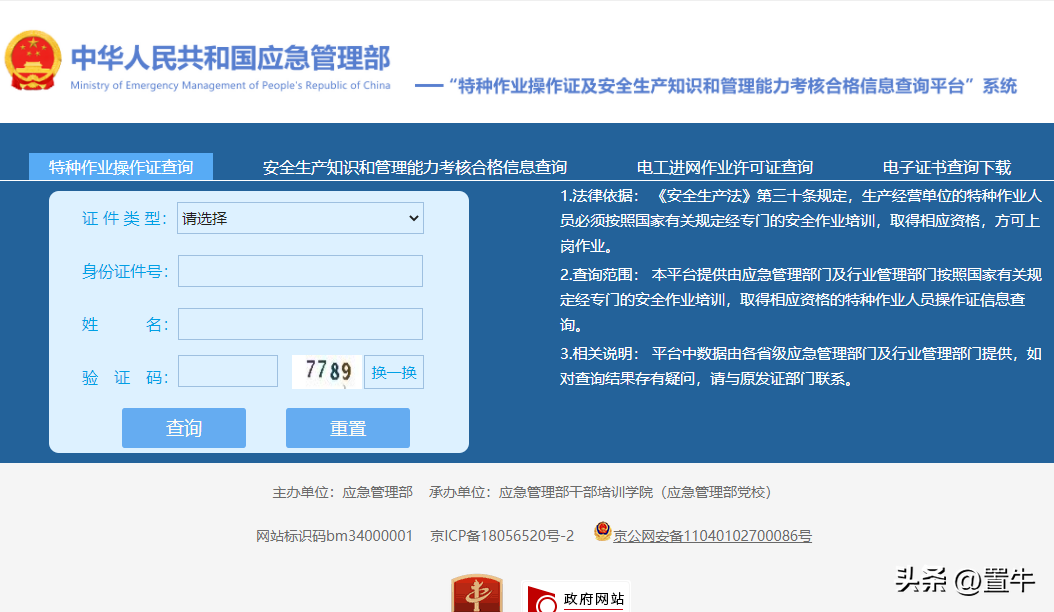Click the 主办单位:应急管理部 text
This screenshot has height=612, width=1054.
click(x=342, y=492)
